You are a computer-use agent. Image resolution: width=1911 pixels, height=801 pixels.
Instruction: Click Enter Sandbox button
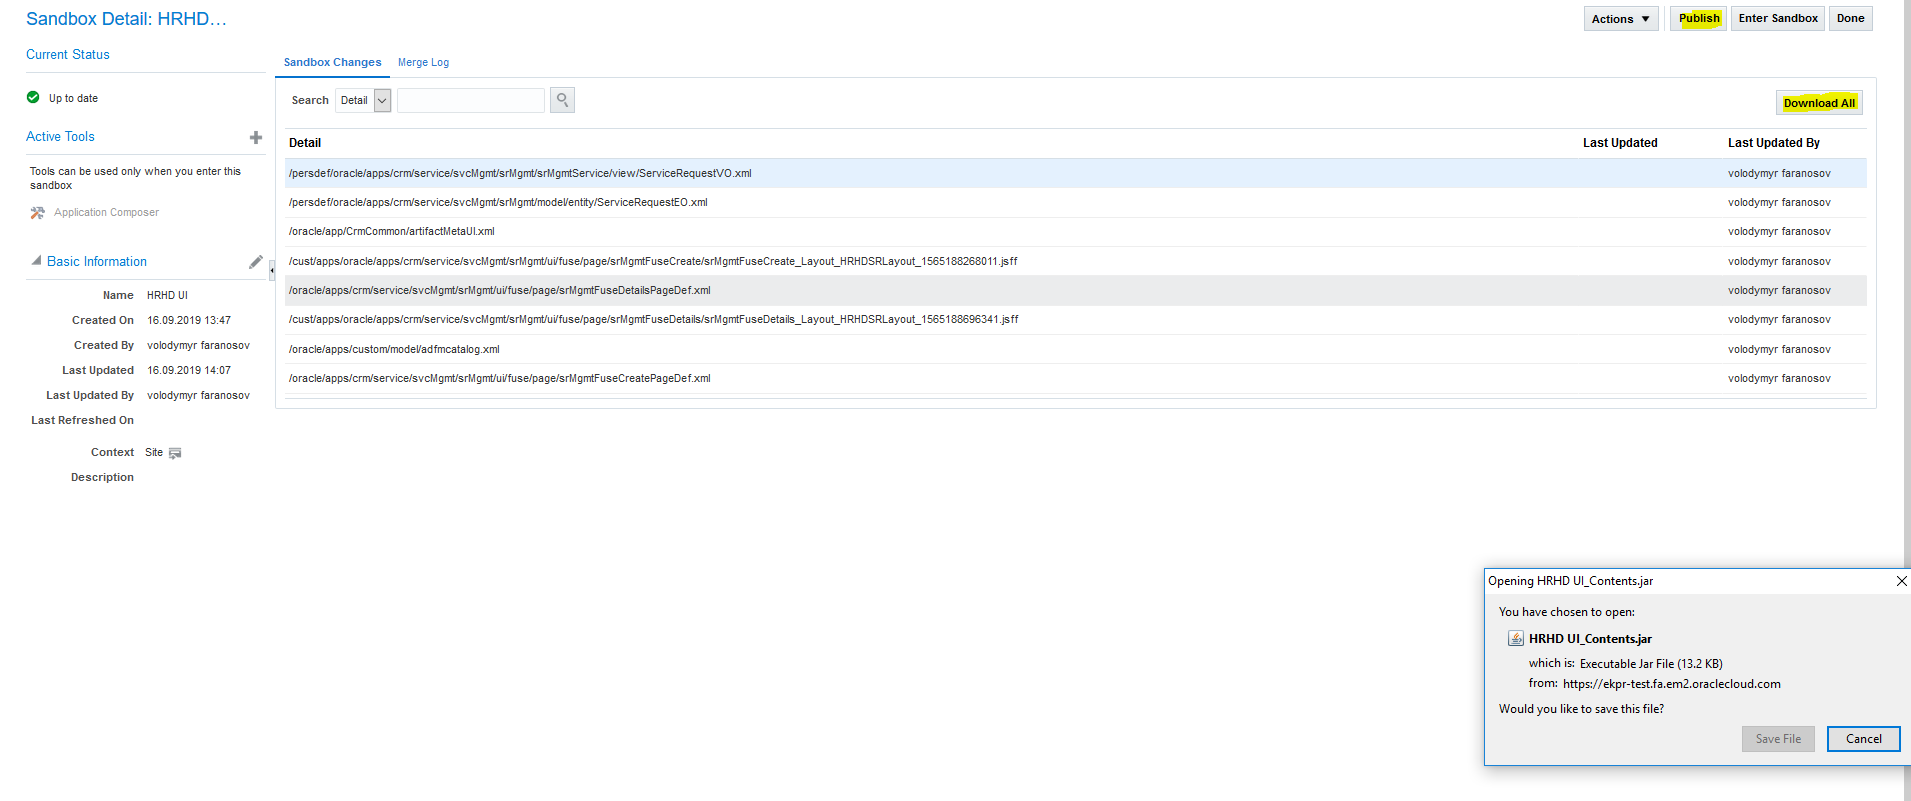1777,19
